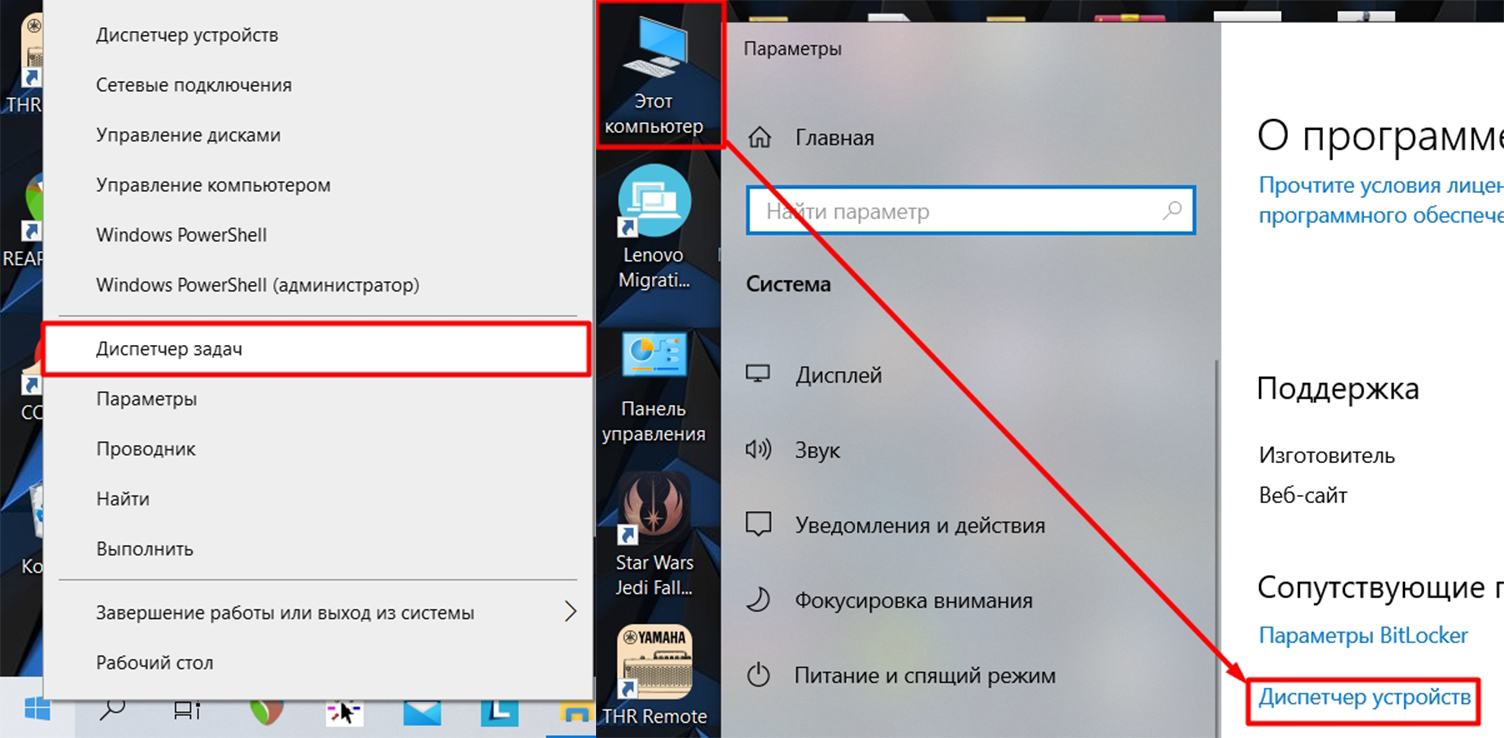
Task: Open Панель управления desktop icon
Action: (x=655, y=385)
